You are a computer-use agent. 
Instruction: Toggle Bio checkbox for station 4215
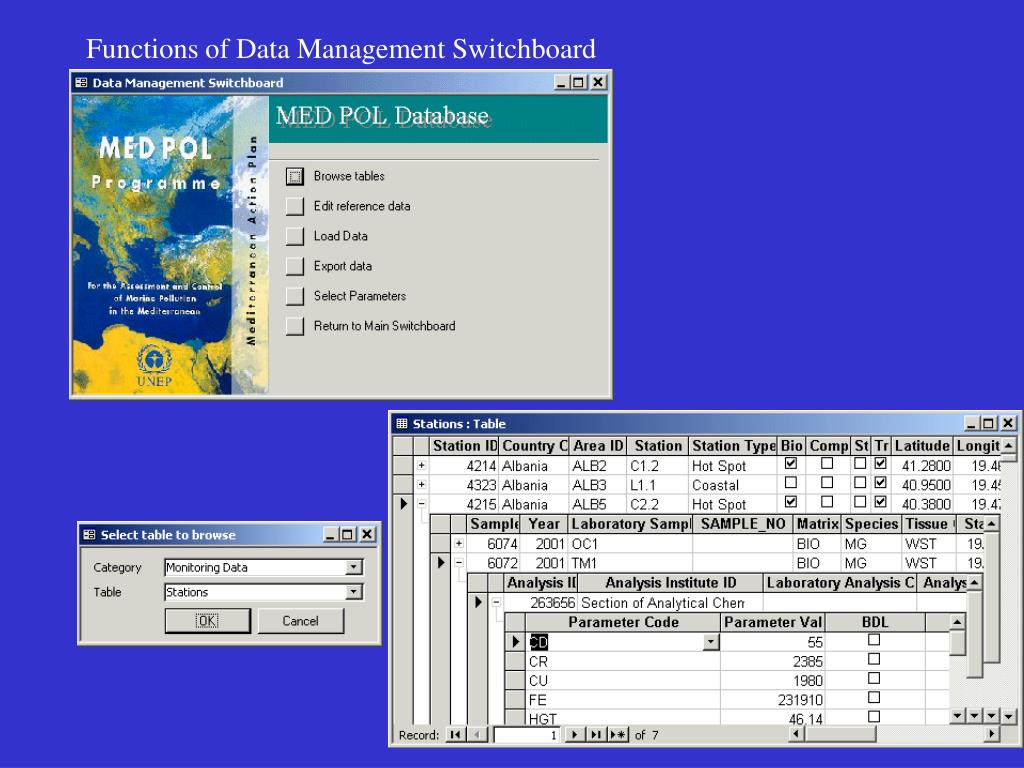click(791, 502)
